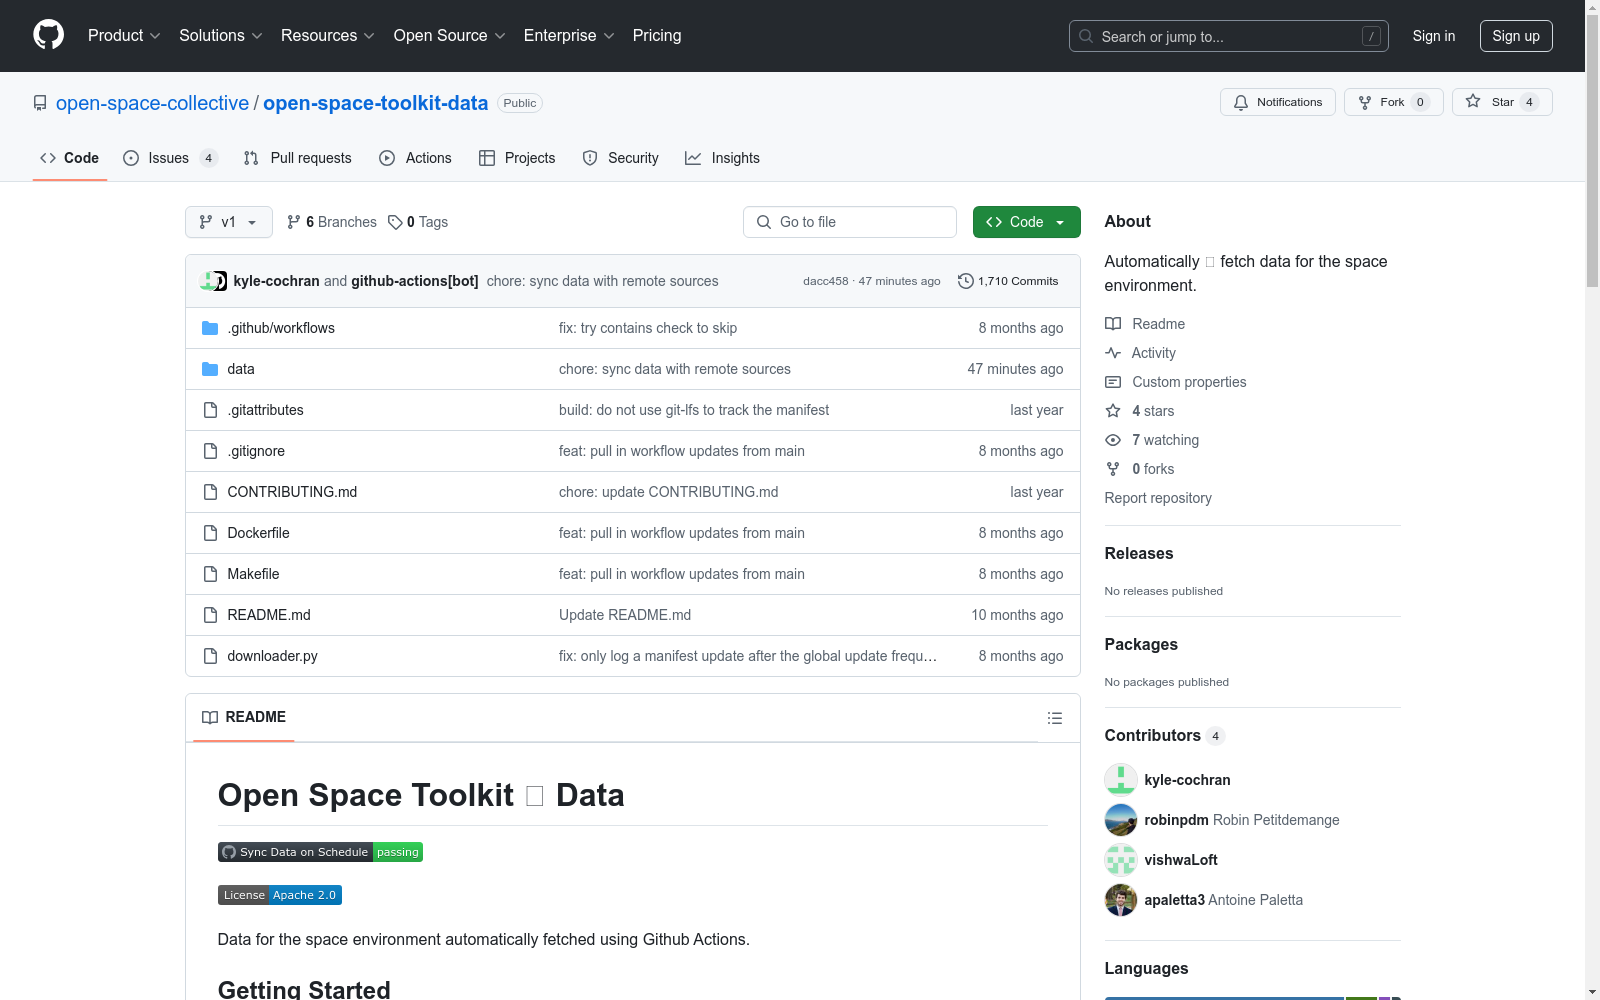Click the forks icon in About sidebar
Viewport: 1600px width, 1000px height.
tap(1113, 469)
